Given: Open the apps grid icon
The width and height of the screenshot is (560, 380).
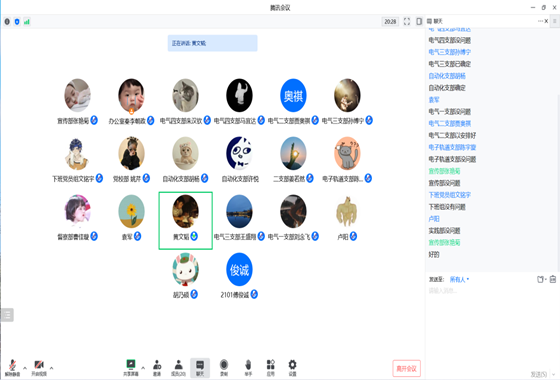Looking at the screenshot, I should (x=271, y=368).
